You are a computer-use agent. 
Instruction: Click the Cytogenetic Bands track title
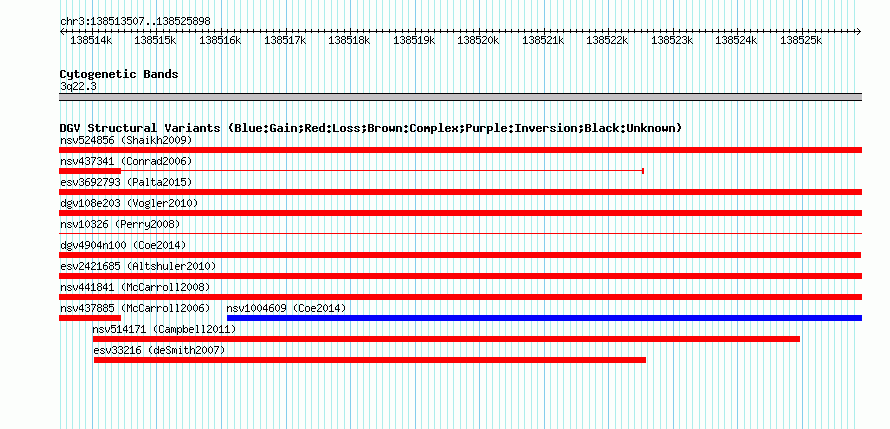point(119,74)
